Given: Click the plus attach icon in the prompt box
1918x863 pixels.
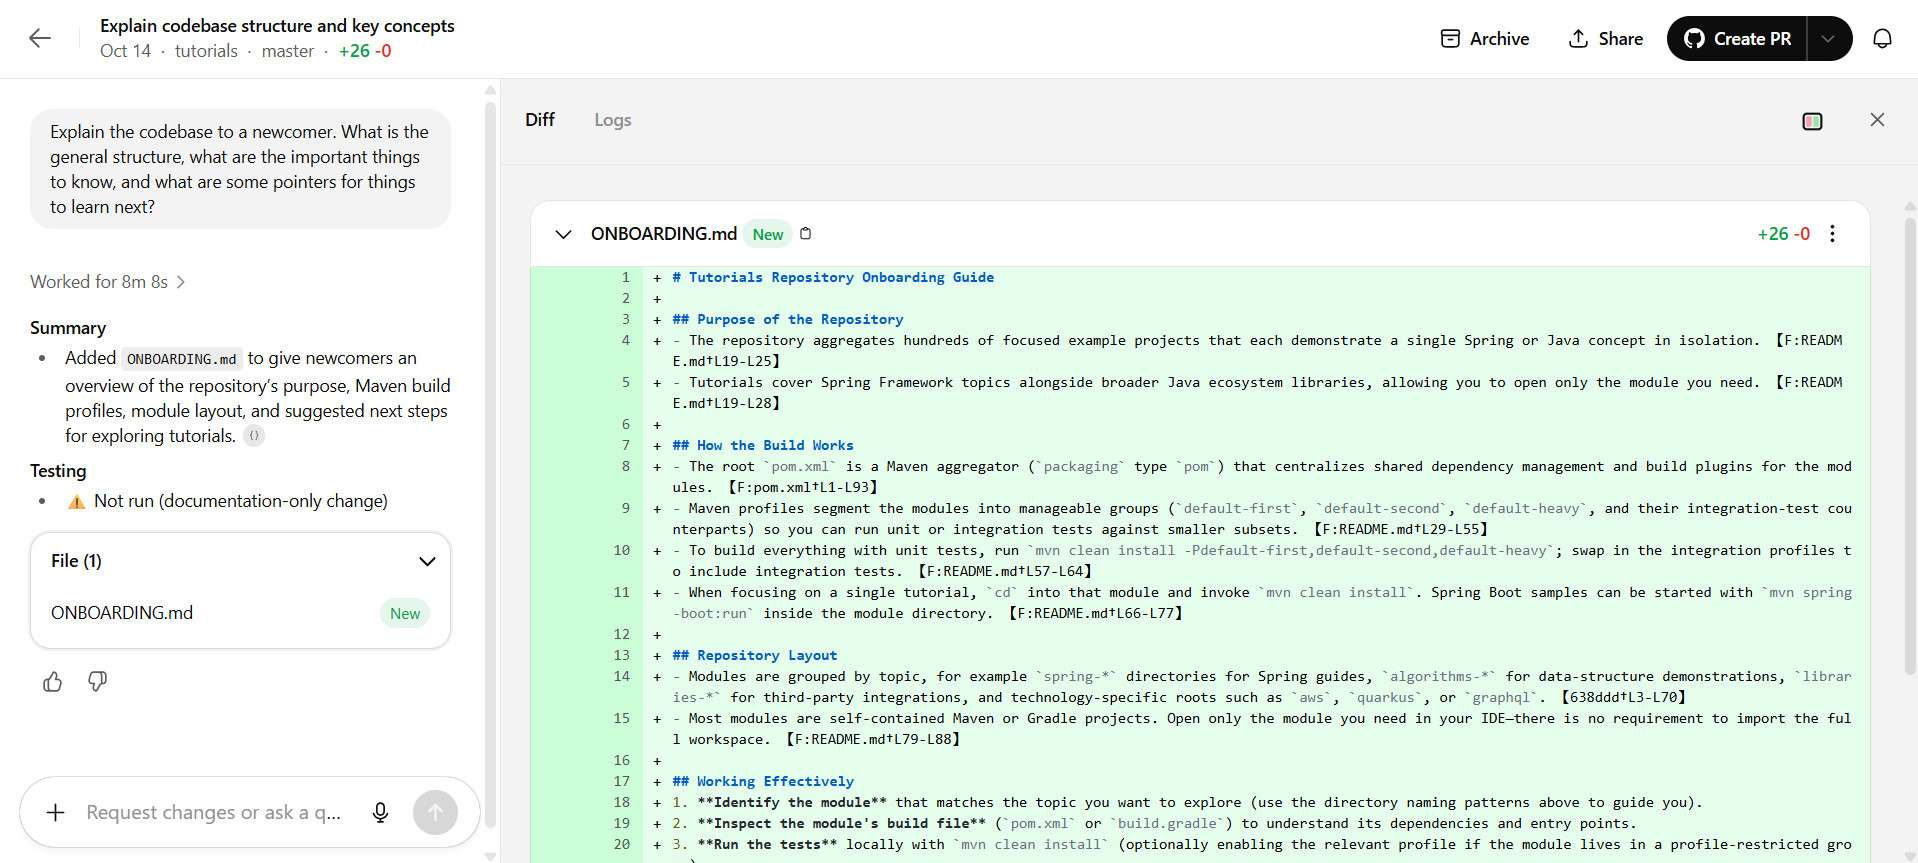Looking at the screenshot, I should point(56,813).
